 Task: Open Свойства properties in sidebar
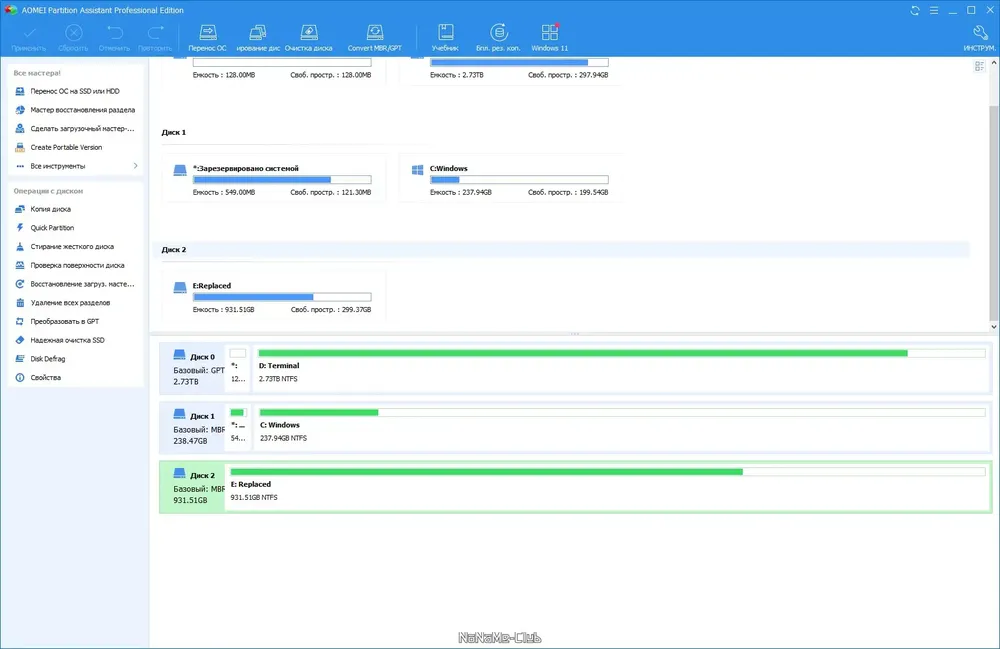[x=45, y=377]
